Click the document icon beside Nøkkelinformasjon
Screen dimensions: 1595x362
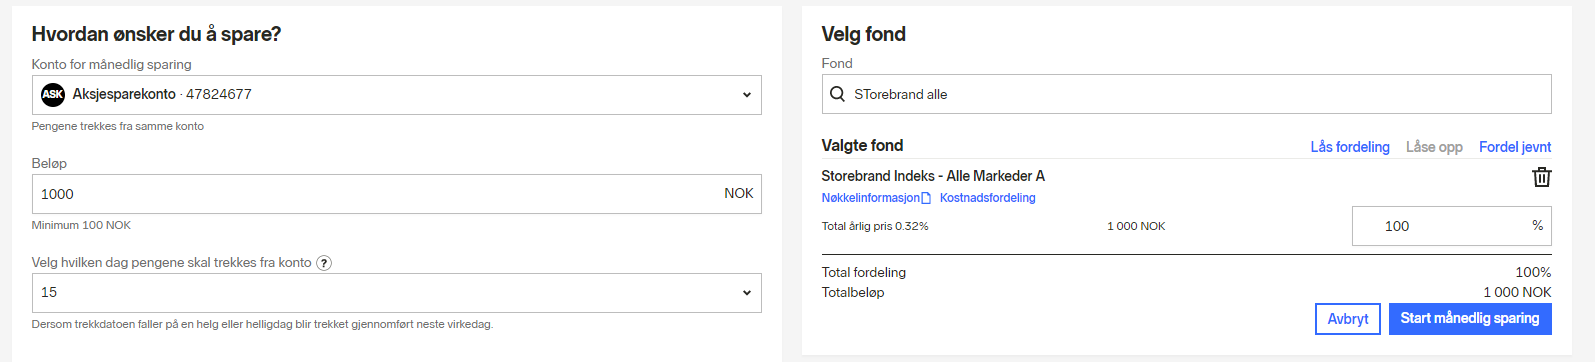tap(926, 198)
